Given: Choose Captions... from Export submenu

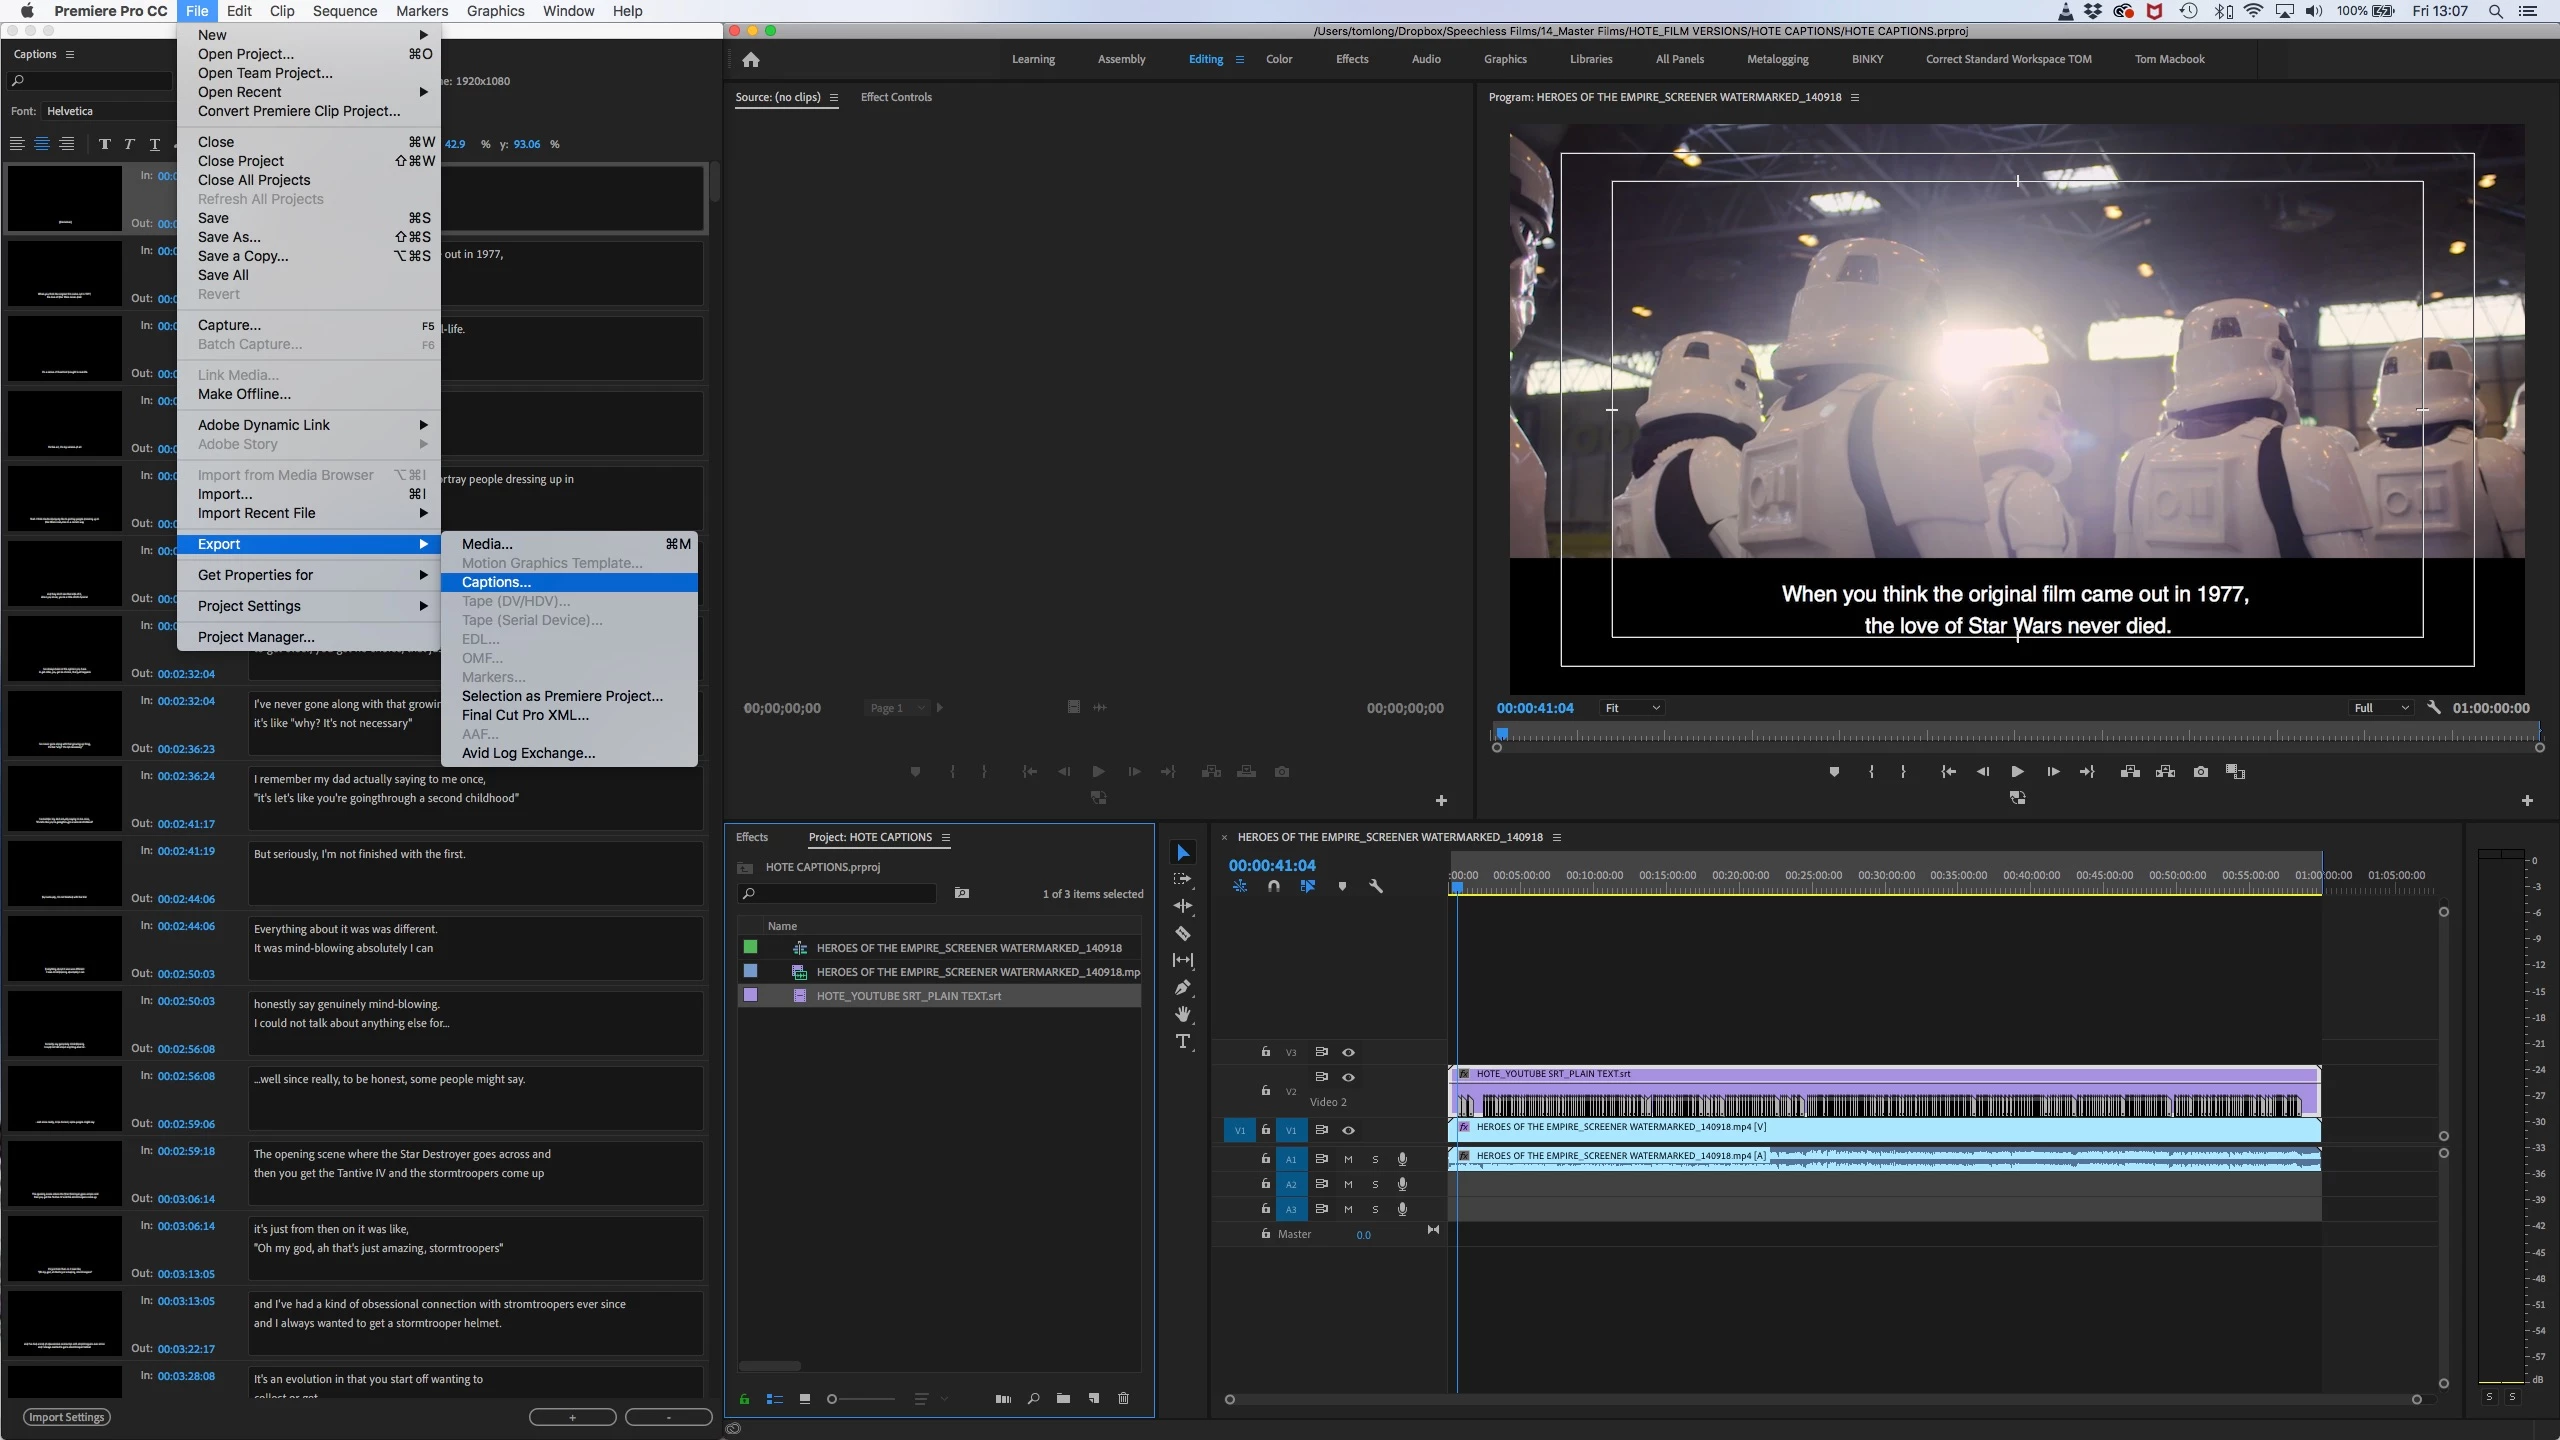Looking at the screenshot, I should 497,582.
